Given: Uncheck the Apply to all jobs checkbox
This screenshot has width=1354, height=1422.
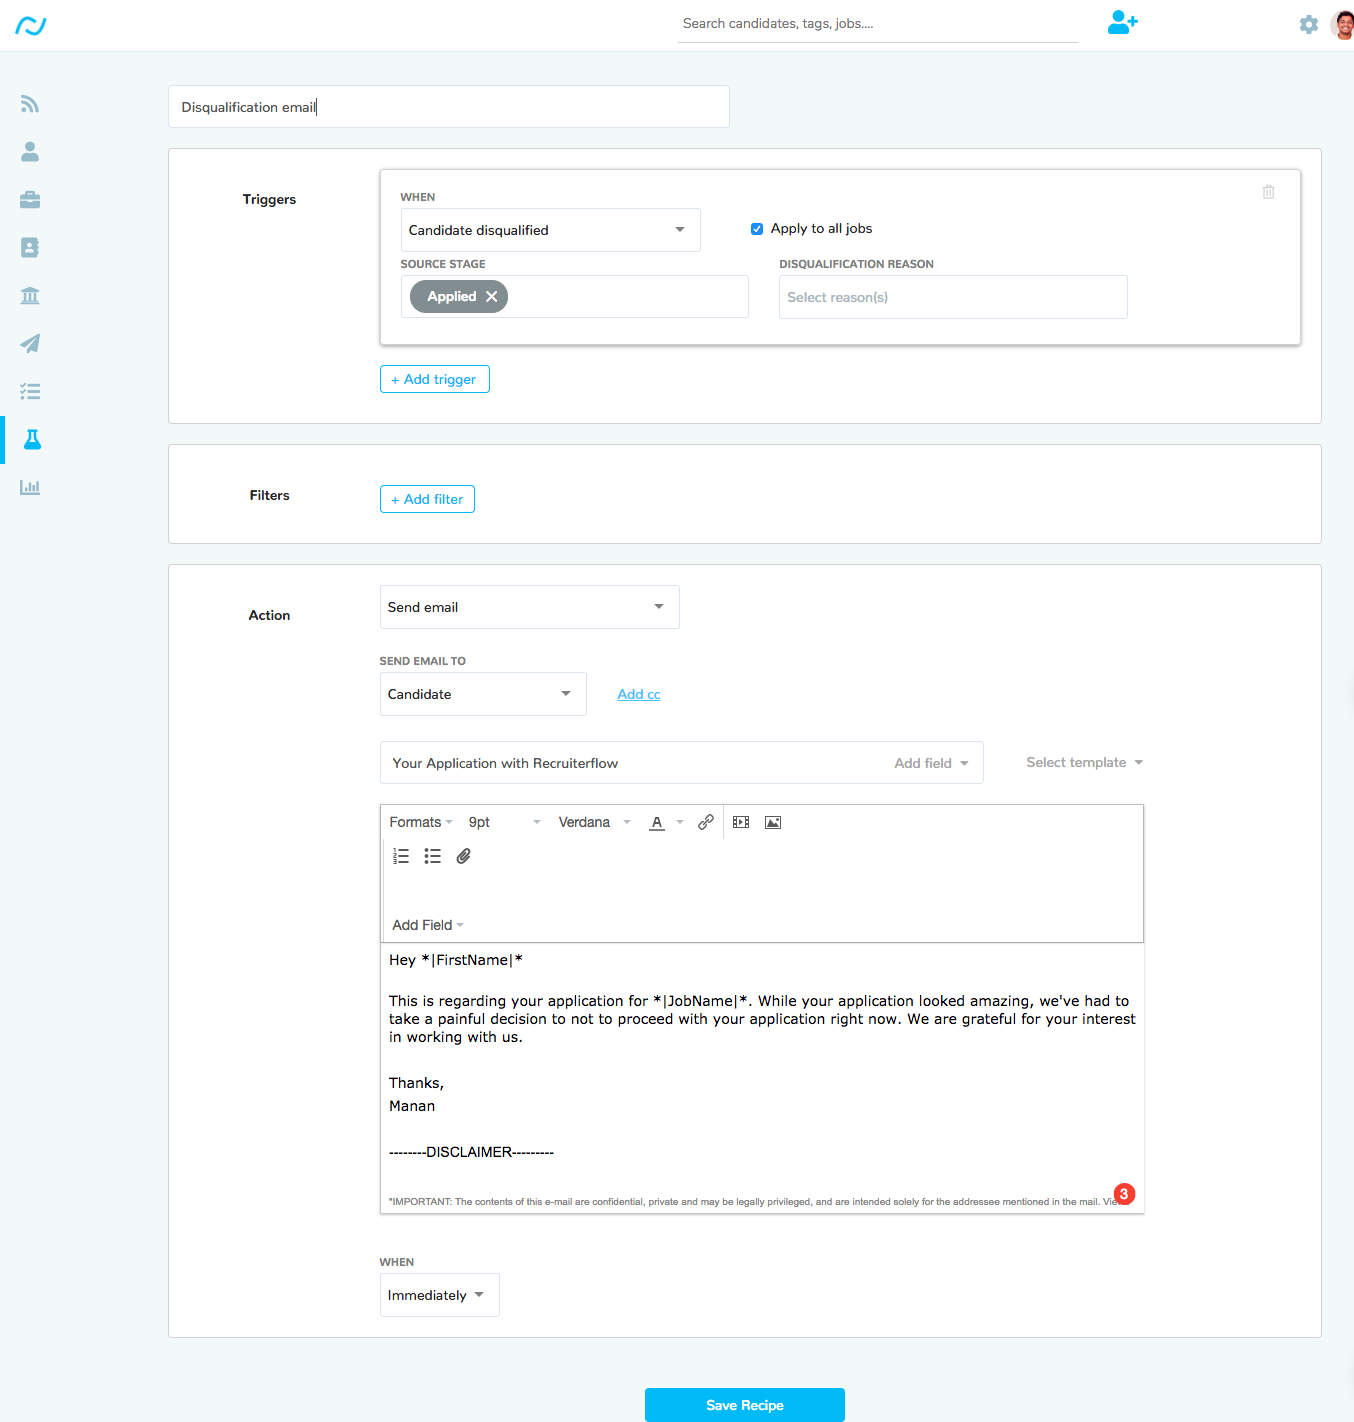Looking at the screenshot, I should coord(757,229).
